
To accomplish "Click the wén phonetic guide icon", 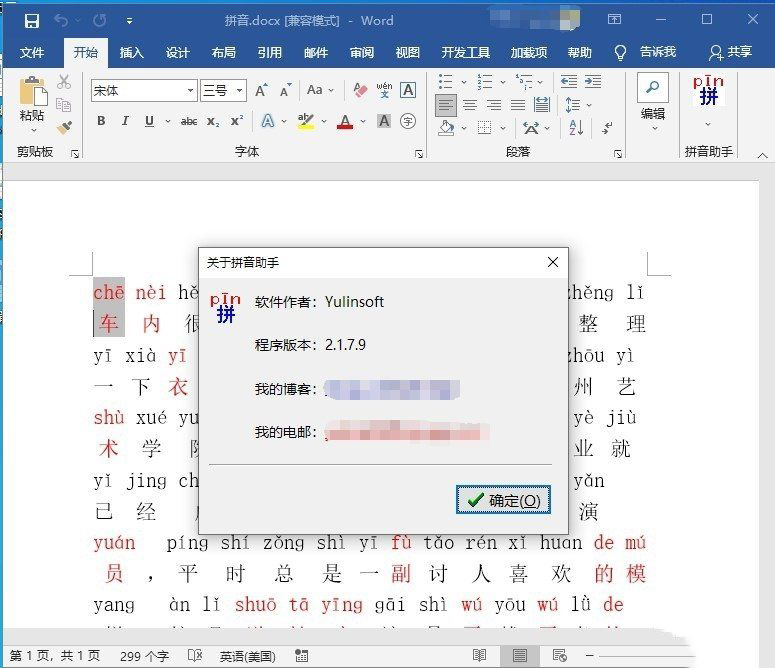I will (384, 90).
